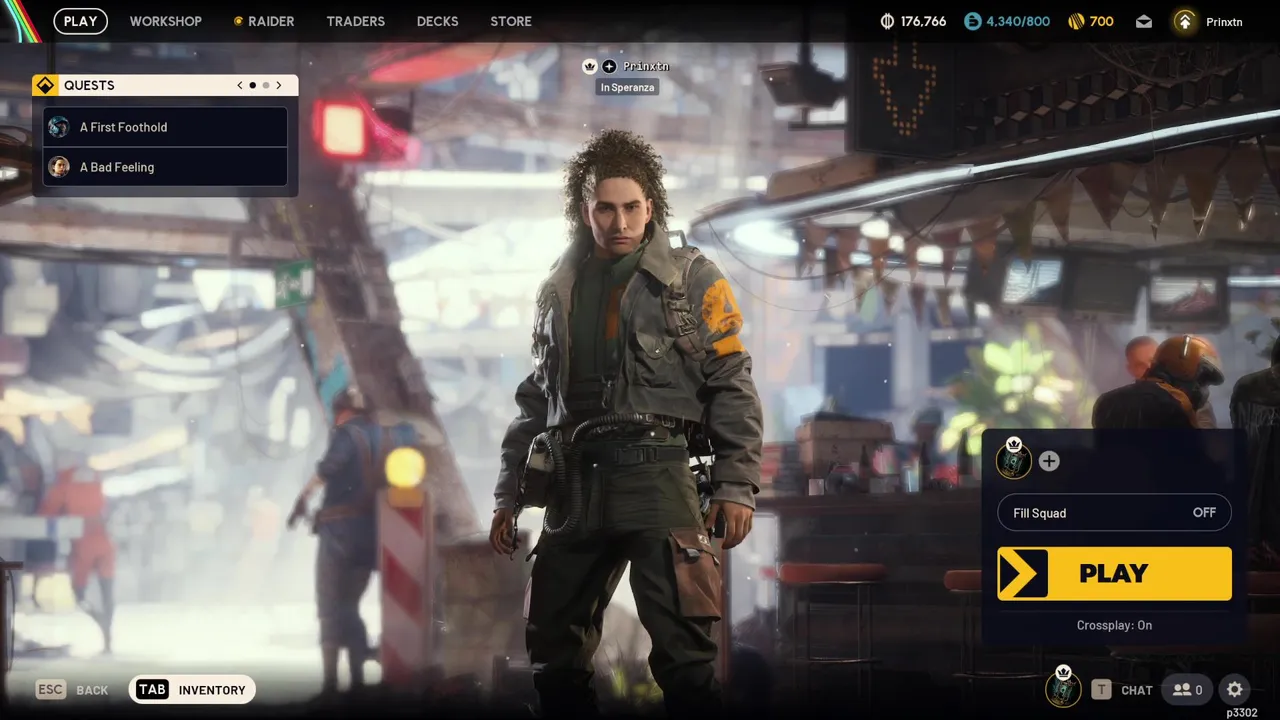The image size is (1280, 720).
Task: Click the crown leader icon above character
Action: 590,66
